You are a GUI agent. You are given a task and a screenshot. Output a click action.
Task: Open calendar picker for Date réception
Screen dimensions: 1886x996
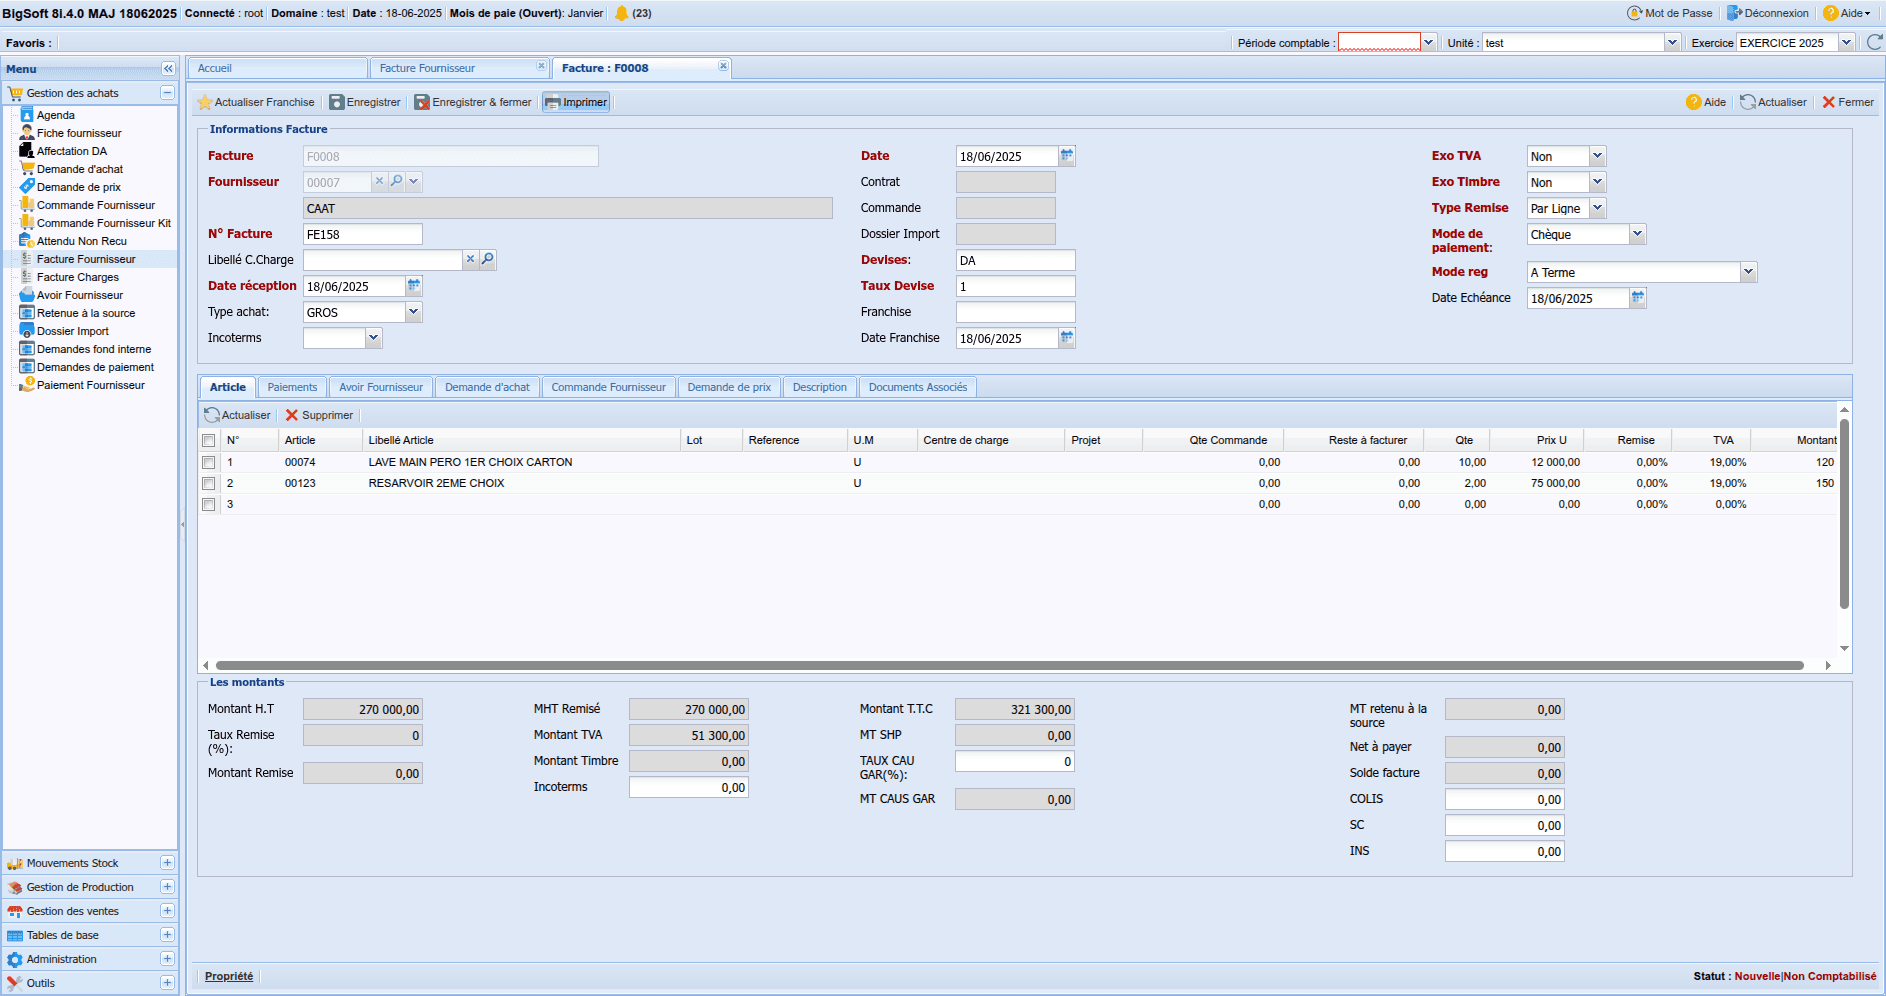point(414,286)
